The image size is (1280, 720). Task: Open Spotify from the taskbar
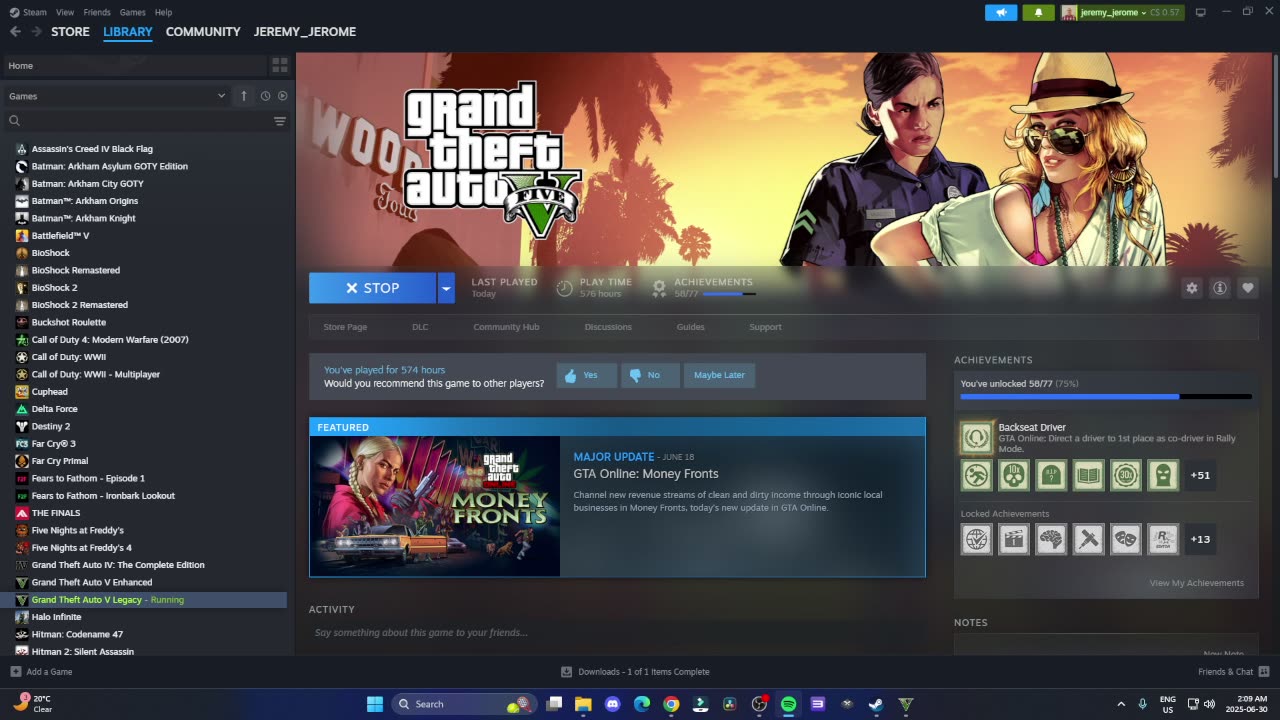click(788, 704)
